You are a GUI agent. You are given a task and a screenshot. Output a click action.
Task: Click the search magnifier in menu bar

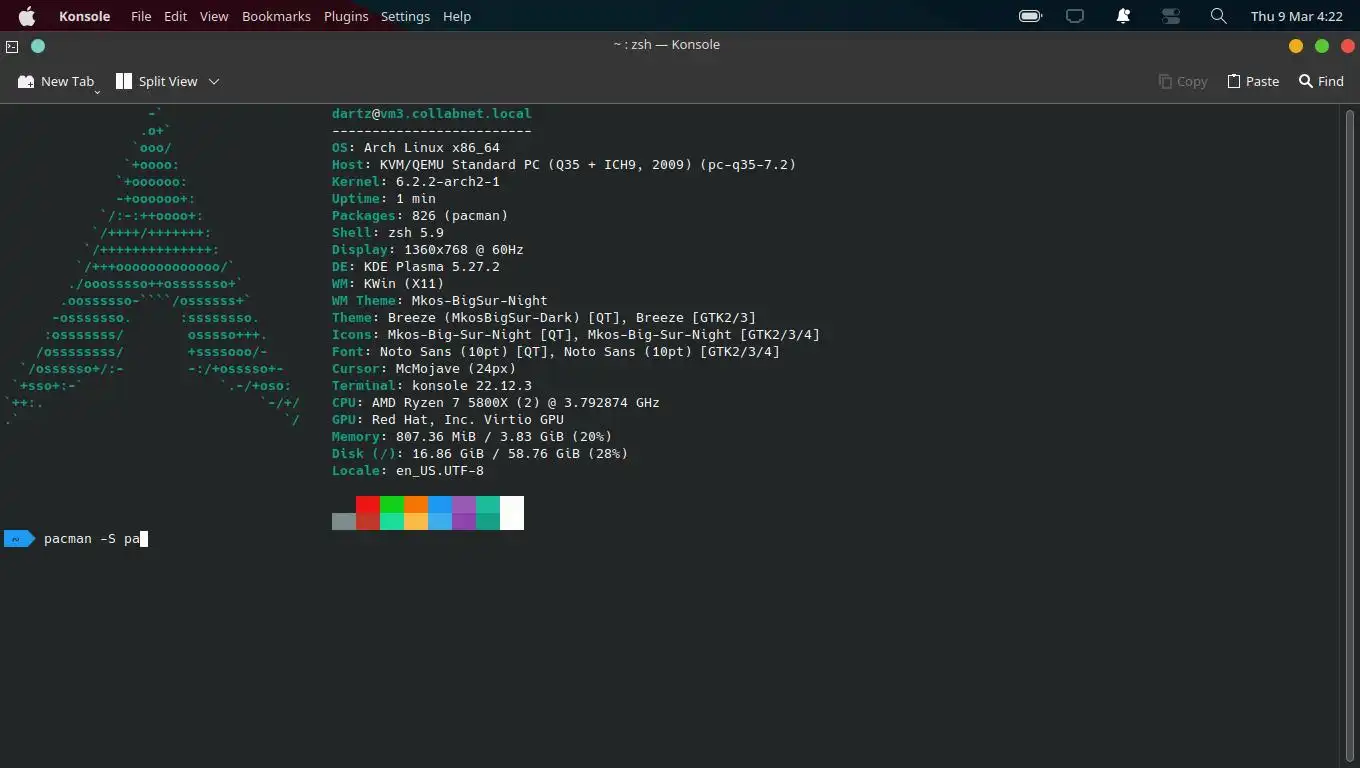tap(1218, 16)
